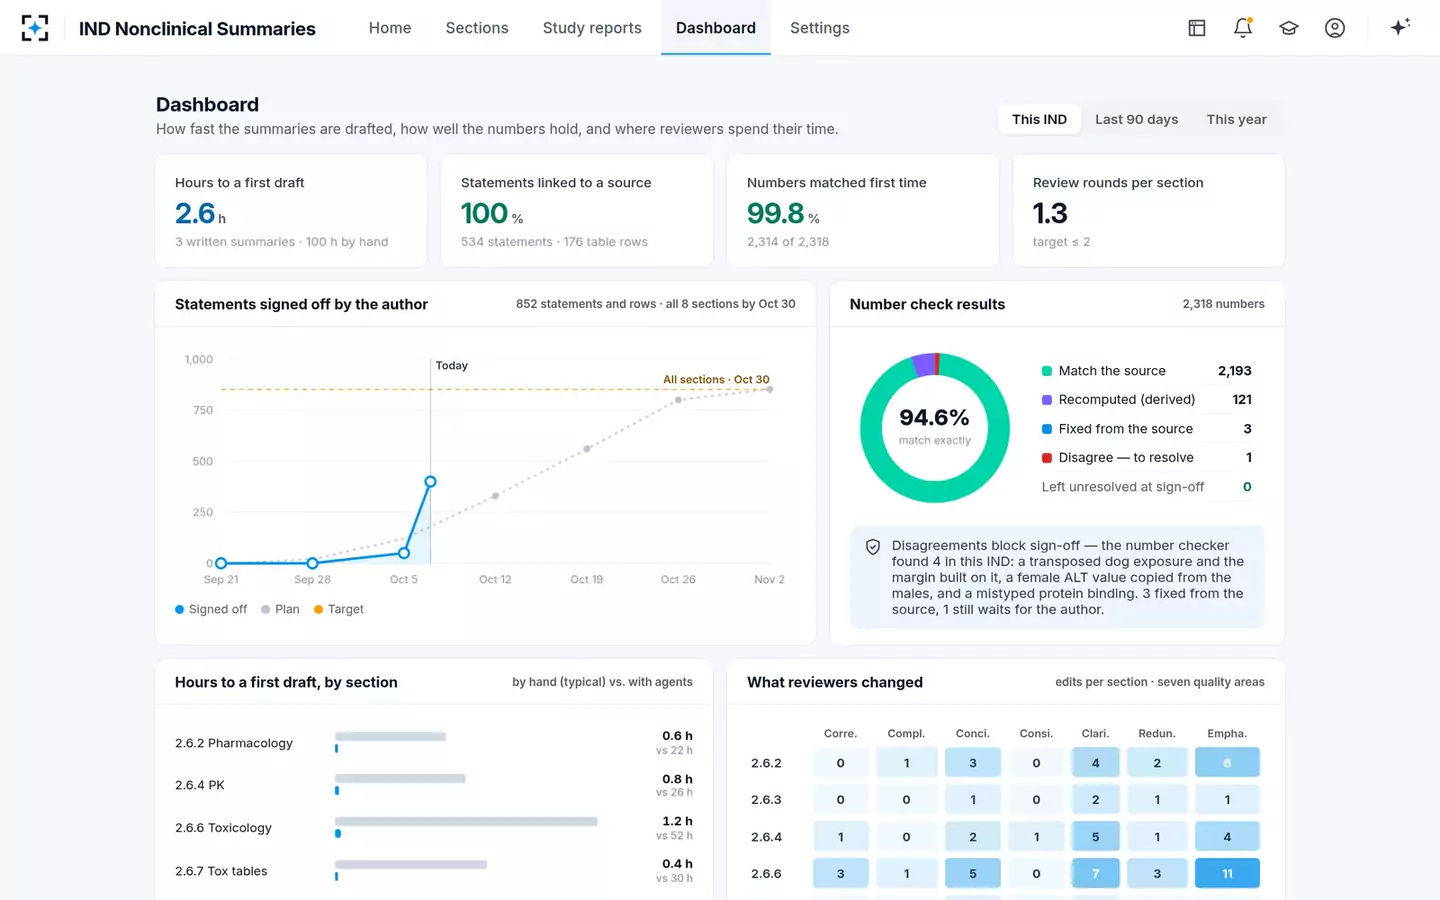
Task: Click the Signed off data point at Sep 28
Action: [313, 563]
